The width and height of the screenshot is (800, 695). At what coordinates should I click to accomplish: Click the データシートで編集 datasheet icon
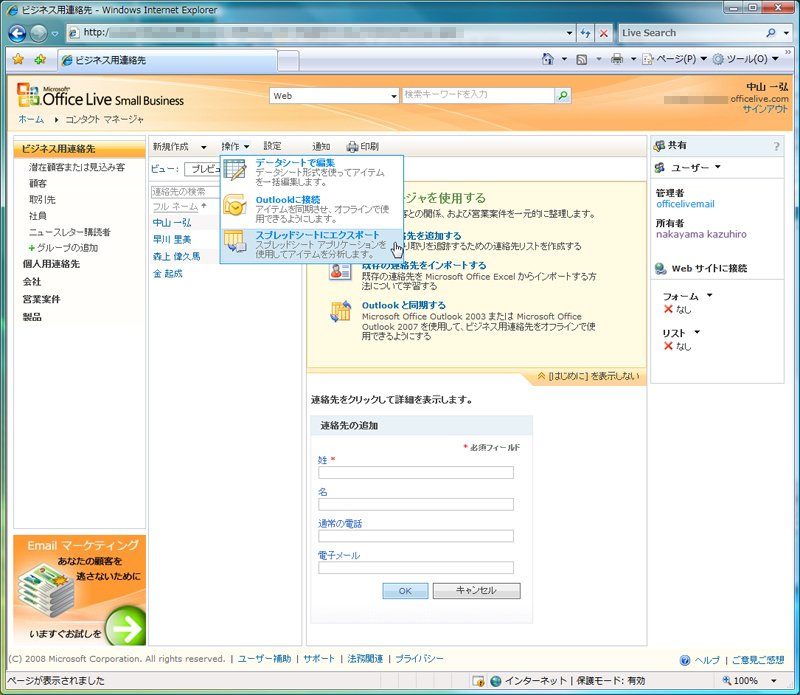click(x=235, y=170)
